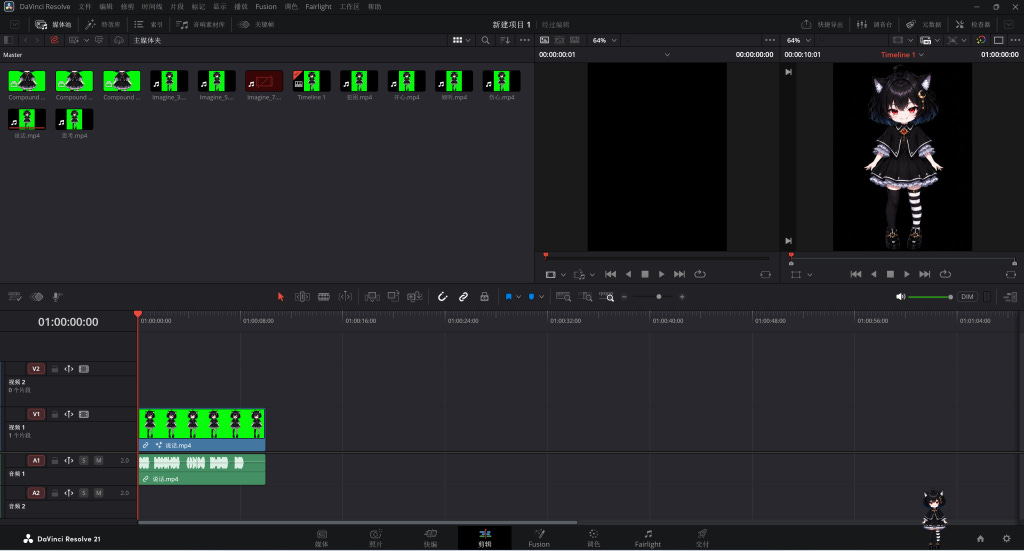The height and width of the screenshot is (551, 1024).
Task: Open the 调音台 Mixer panel
Action: pyautogui.click(x=874, y=24)
